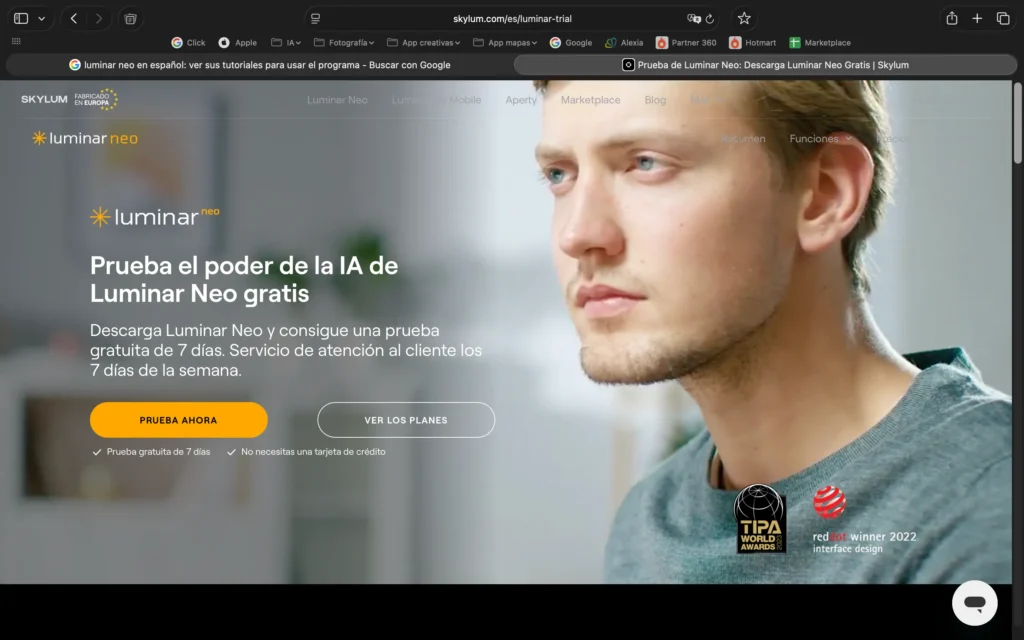Image resolution: width=1024 pixels, height=640 pixels.
Task: Open the Partner 360 bookmark
Action: 686,42
